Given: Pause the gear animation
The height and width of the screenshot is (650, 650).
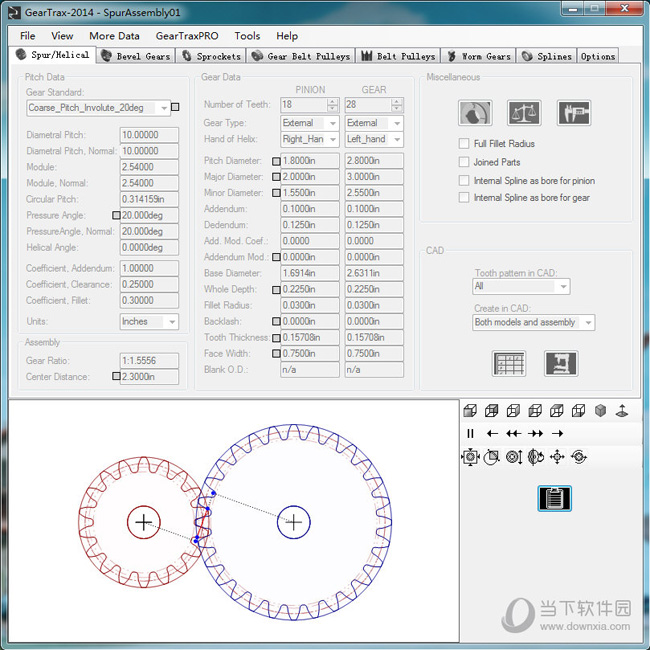Looking at the screenshot, I should [x=470, y=433].
